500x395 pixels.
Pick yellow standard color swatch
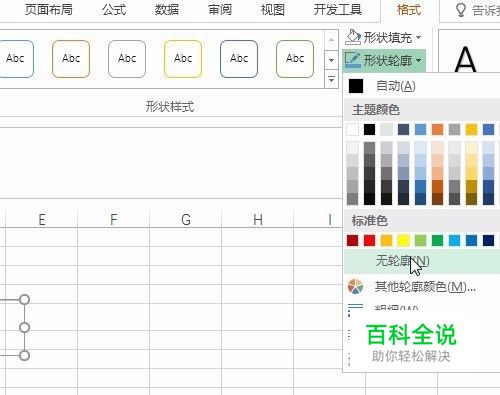click(x=403, y=240)
